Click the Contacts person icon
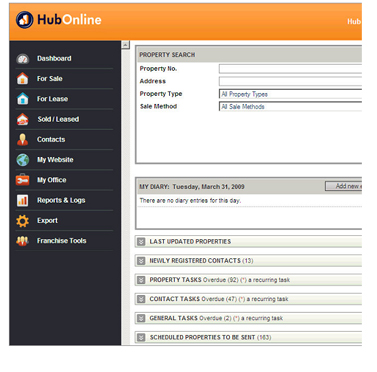 click(23, 139)
